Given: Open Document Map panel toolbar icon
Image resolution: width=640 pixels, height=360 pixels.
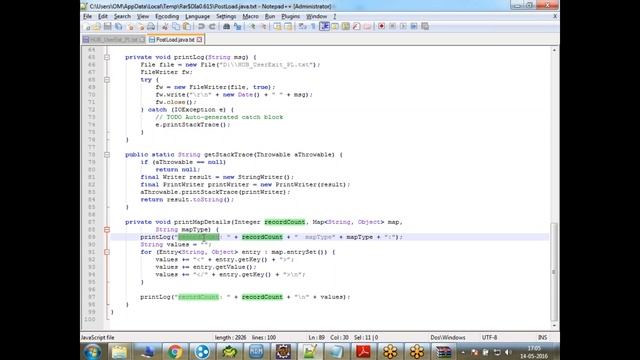Looking at the screenshot, I should click(346, 27).
